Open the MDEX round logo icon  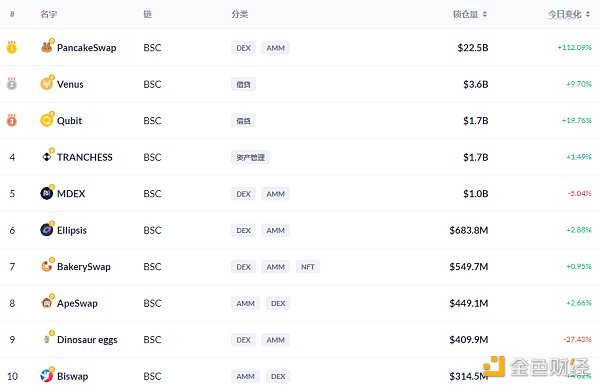tap(47, 193)
